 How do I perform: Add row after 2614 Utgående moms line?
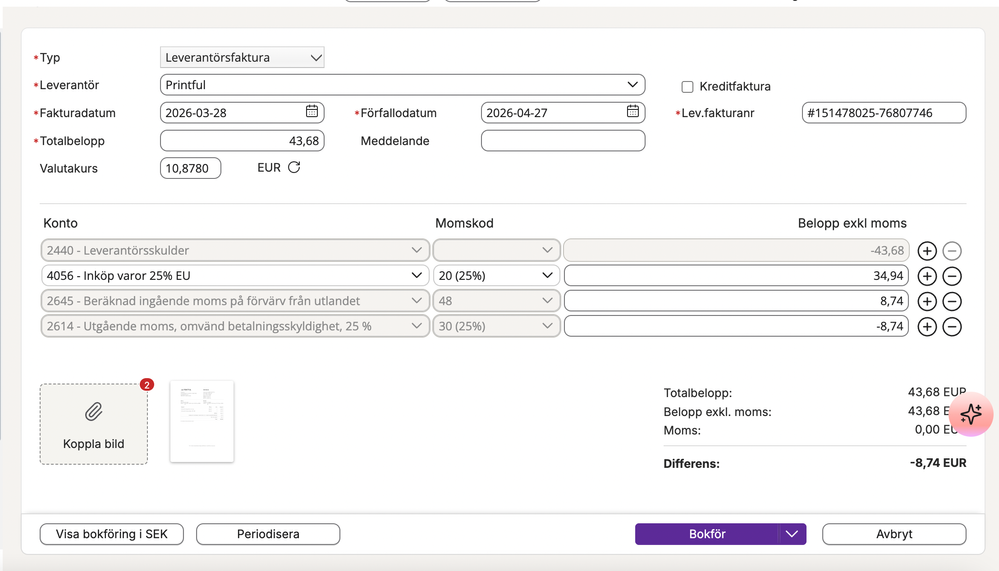(x=927, y=326)
